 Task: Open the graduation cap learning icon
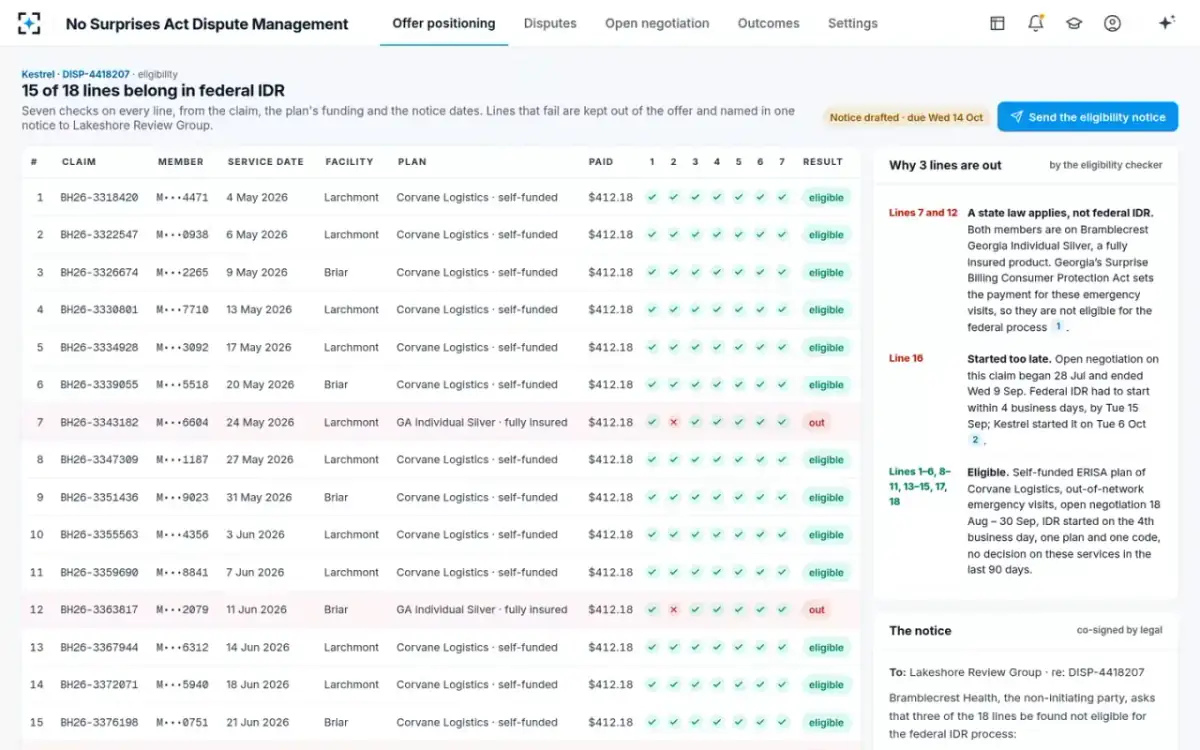pyautogui.click(x=1074, y=23)
